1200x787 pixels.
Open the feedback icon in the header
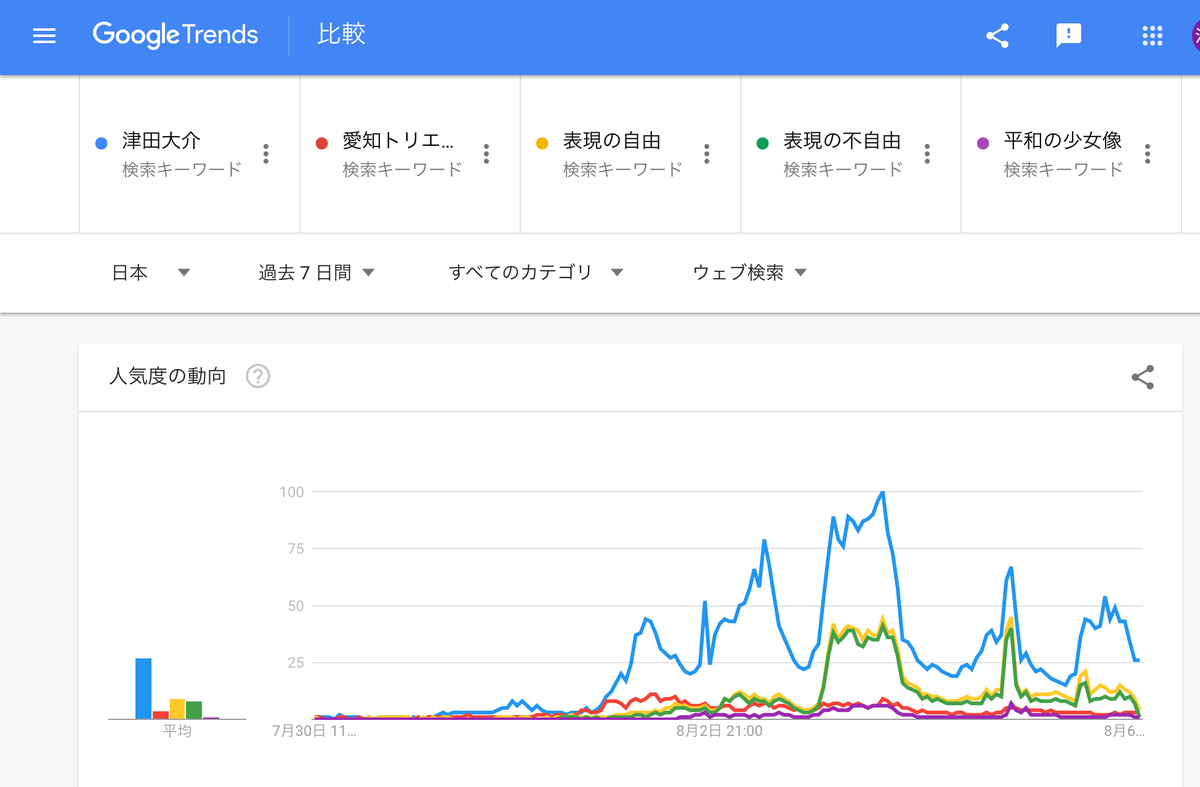pos(1069,35)
